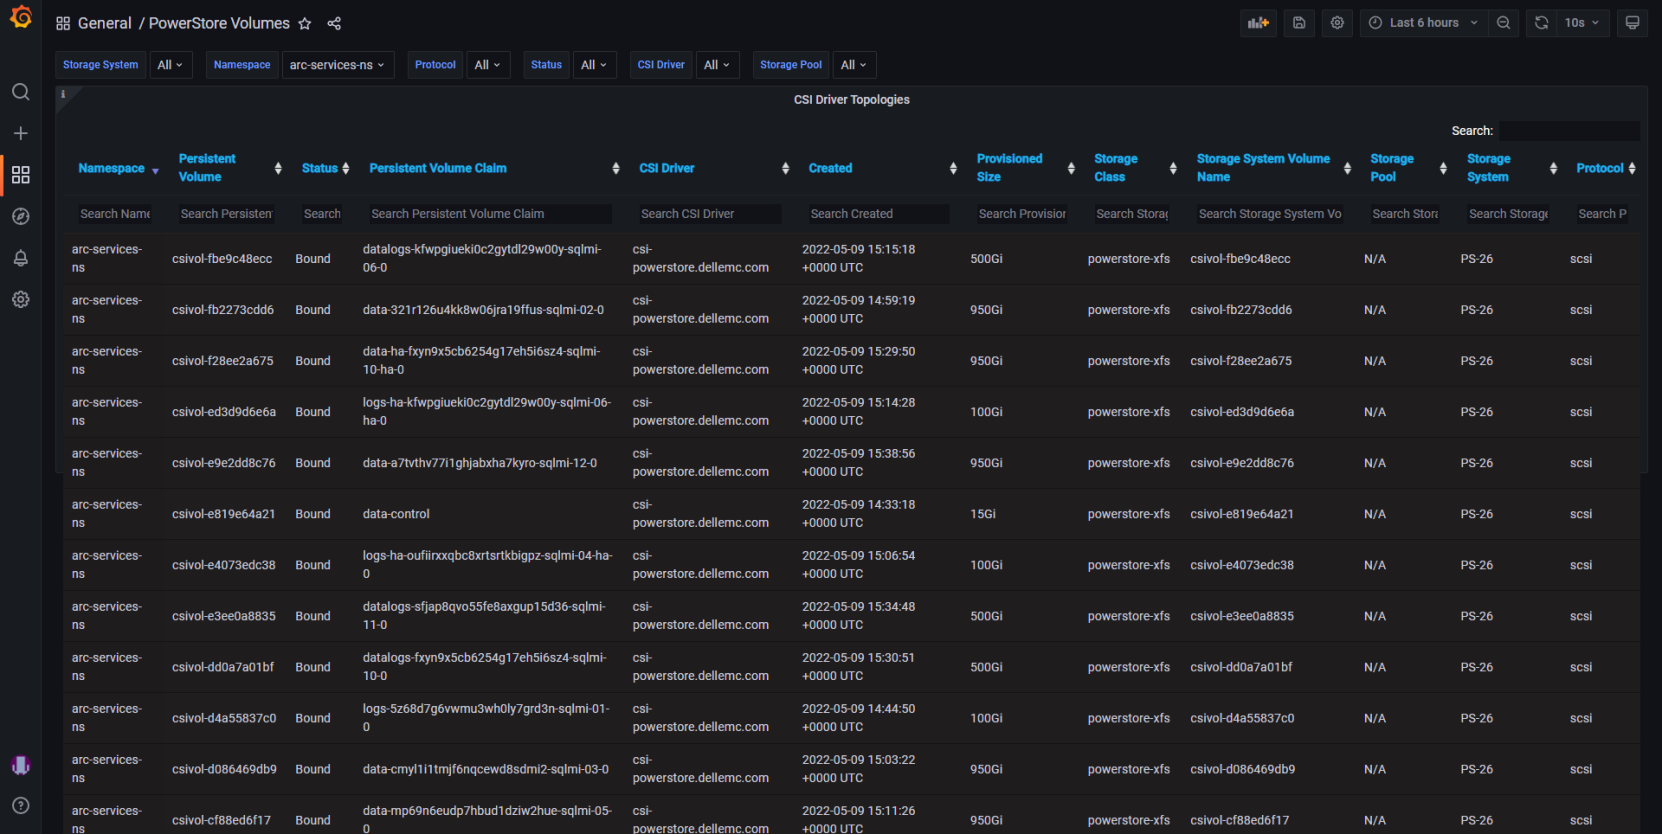Select data-cmyl1i1tmjf6nqcewd8sdmi2-sqlmi-03-0 claim
The image size is (1662, 835).
tap(485, 769)
